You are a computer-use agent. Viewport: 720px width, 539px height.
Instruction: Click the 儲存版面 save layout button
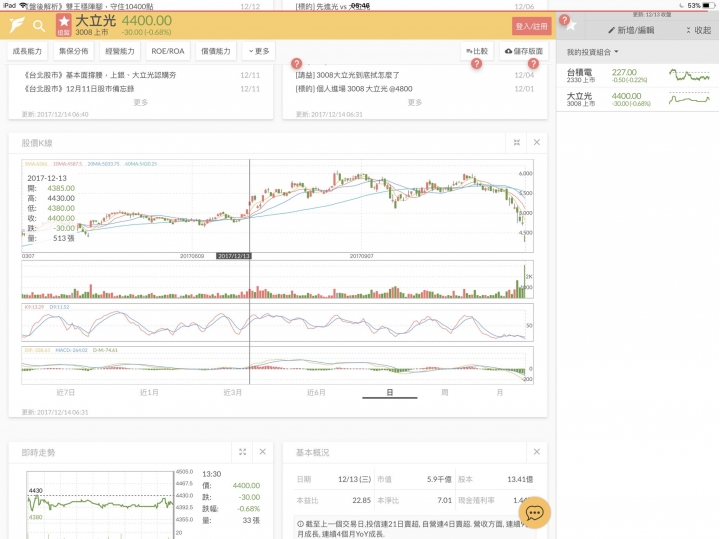click(x=524, y=51)
